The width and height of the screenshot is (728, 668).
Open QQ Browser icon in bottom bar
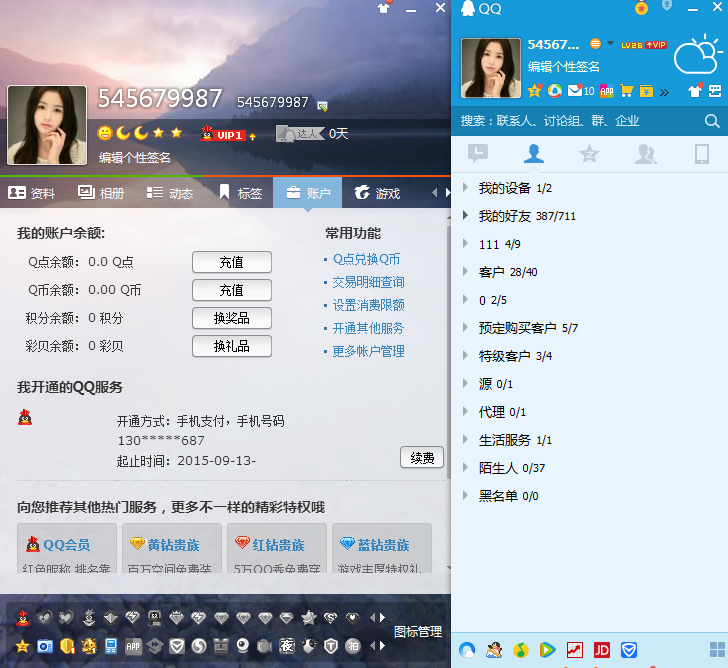tap(467, 650)
